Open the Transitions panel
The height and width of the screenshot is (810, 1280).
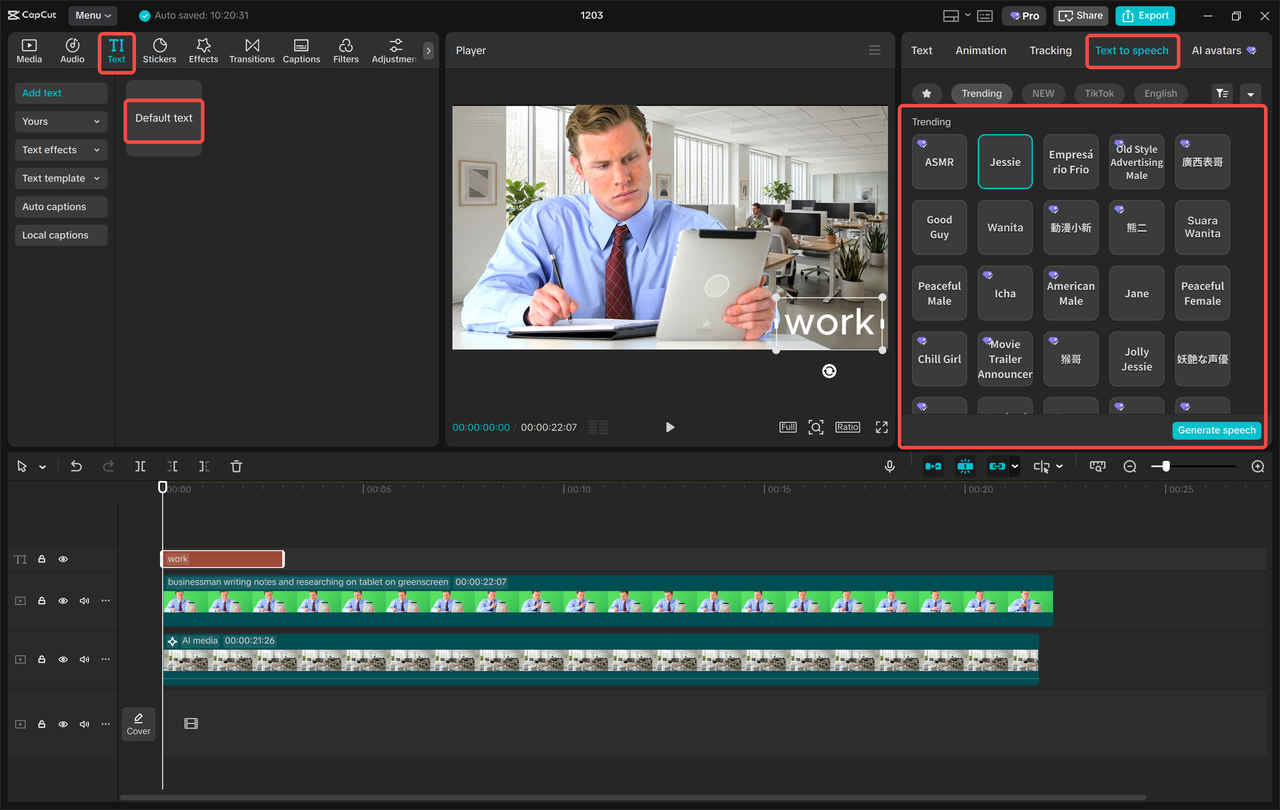pos(251,51)
